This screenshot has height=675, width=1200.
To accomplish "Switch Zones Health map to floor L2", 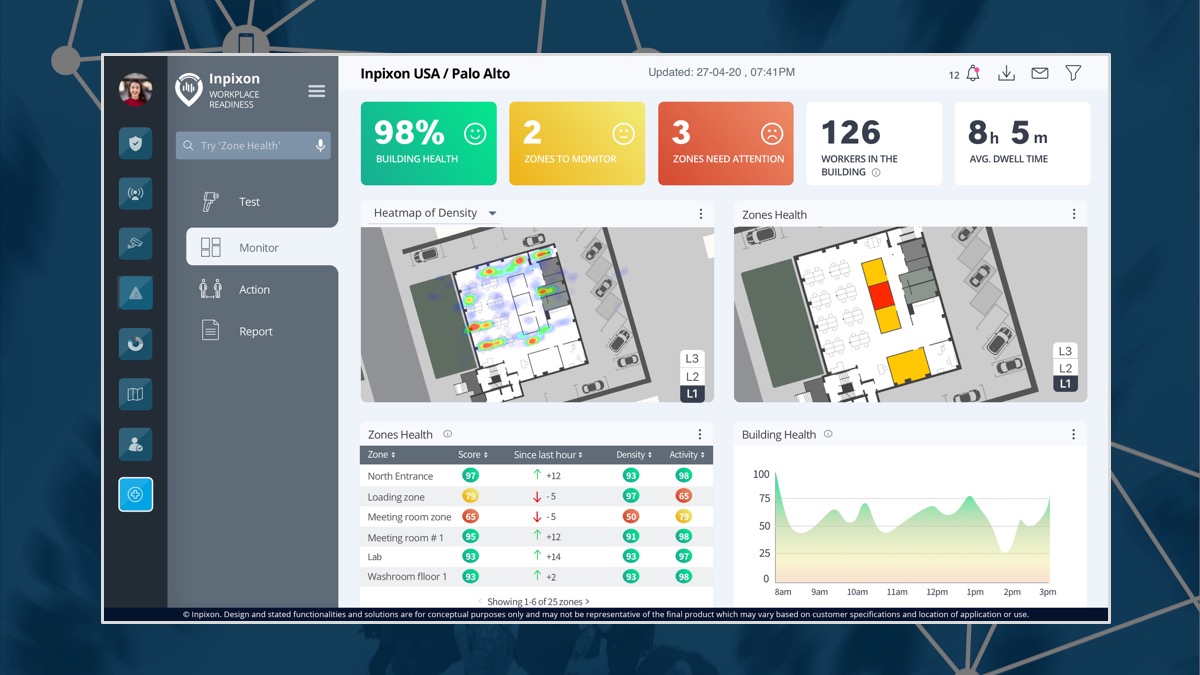I will pos(1065,368).
